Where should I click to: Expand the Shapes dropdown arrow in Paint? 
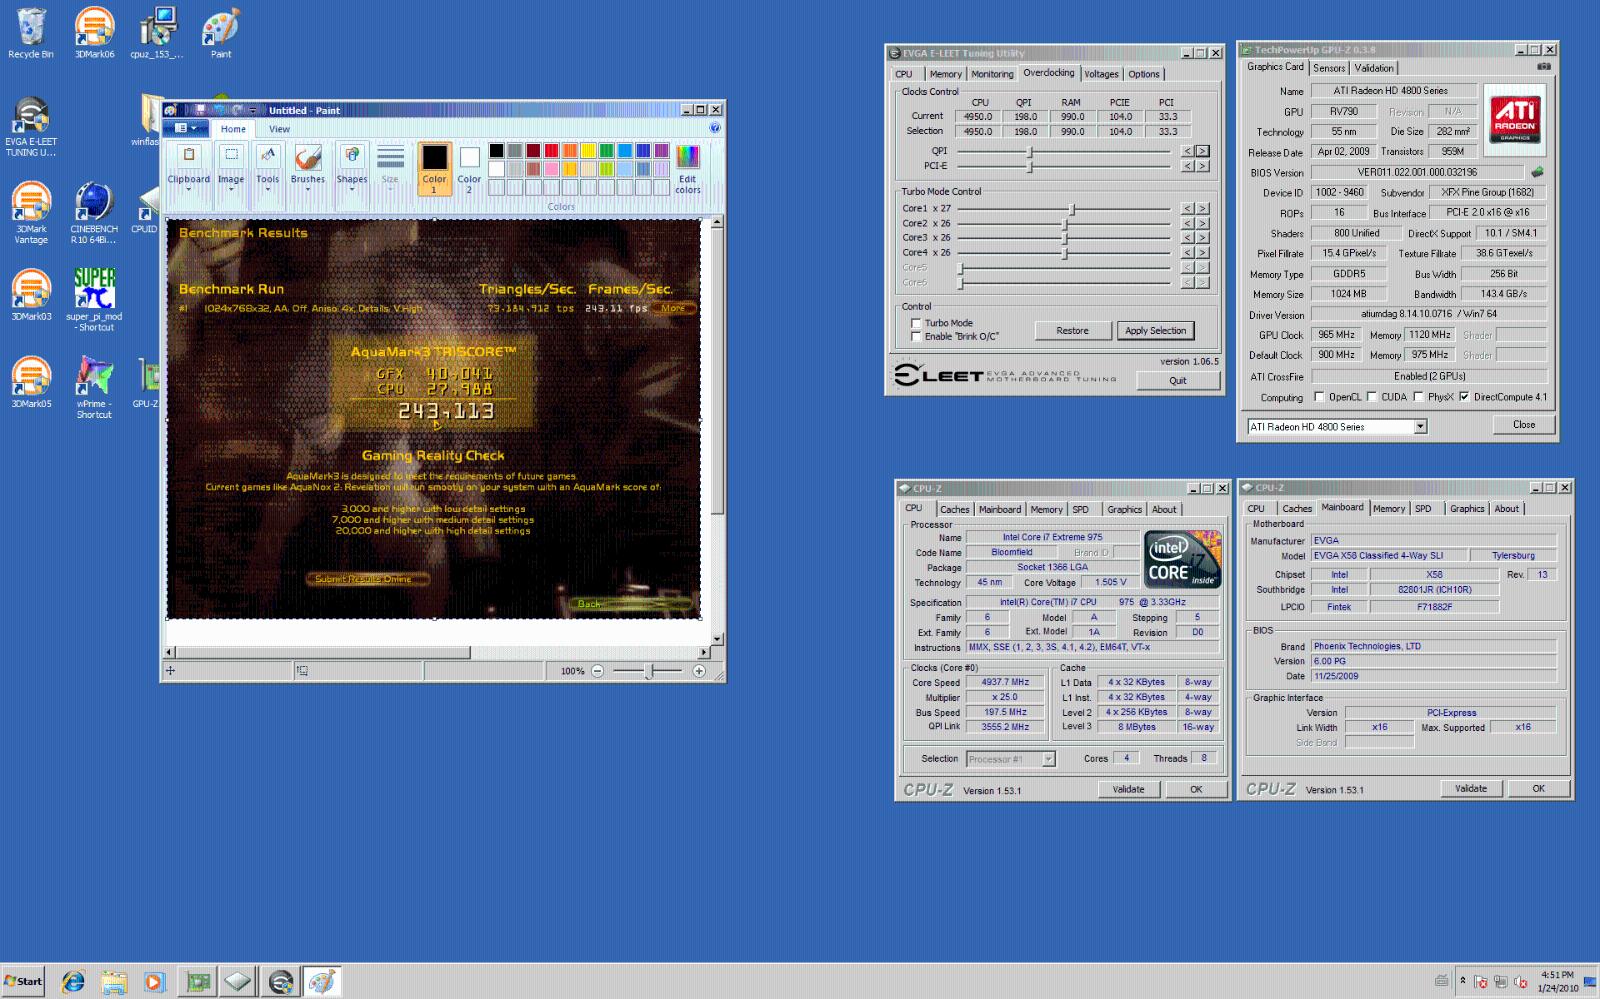click(x=352, y=189)
